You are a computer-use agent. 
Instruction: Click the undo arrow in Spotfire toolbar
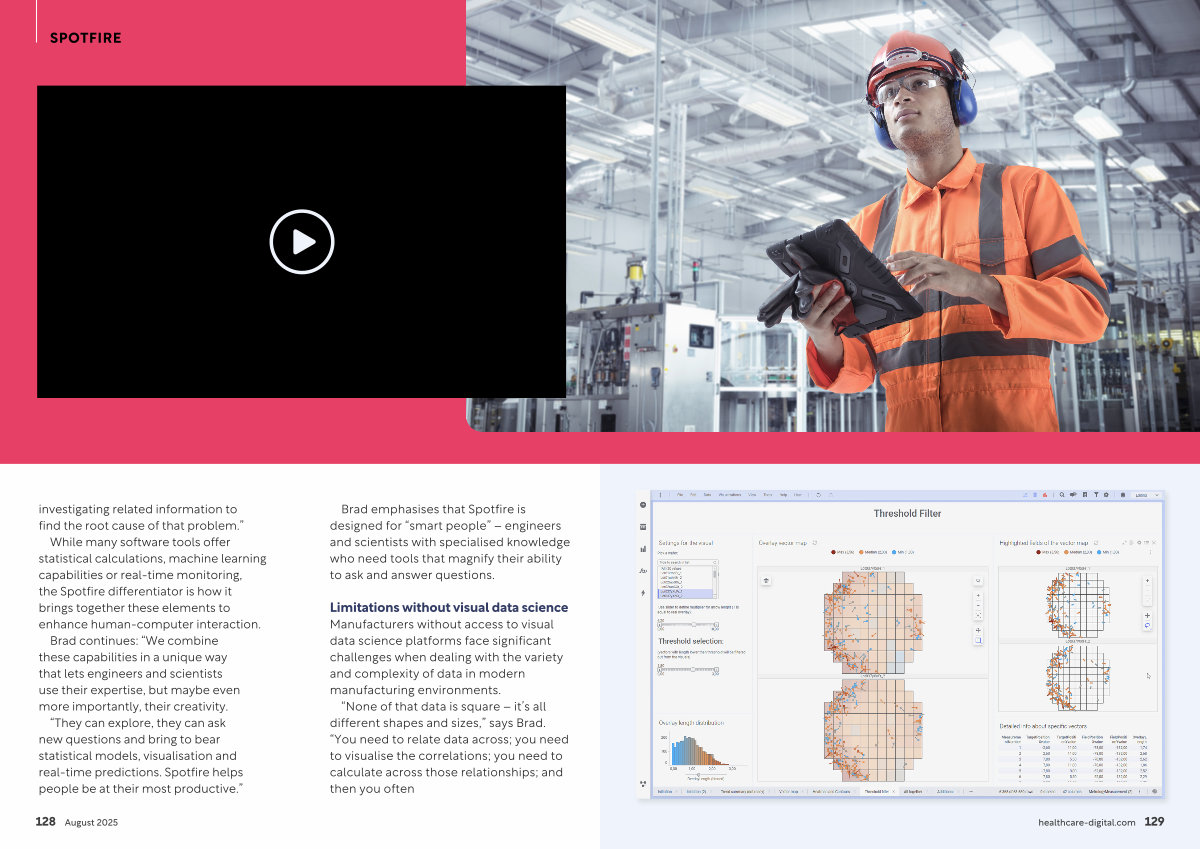point(818,494)
